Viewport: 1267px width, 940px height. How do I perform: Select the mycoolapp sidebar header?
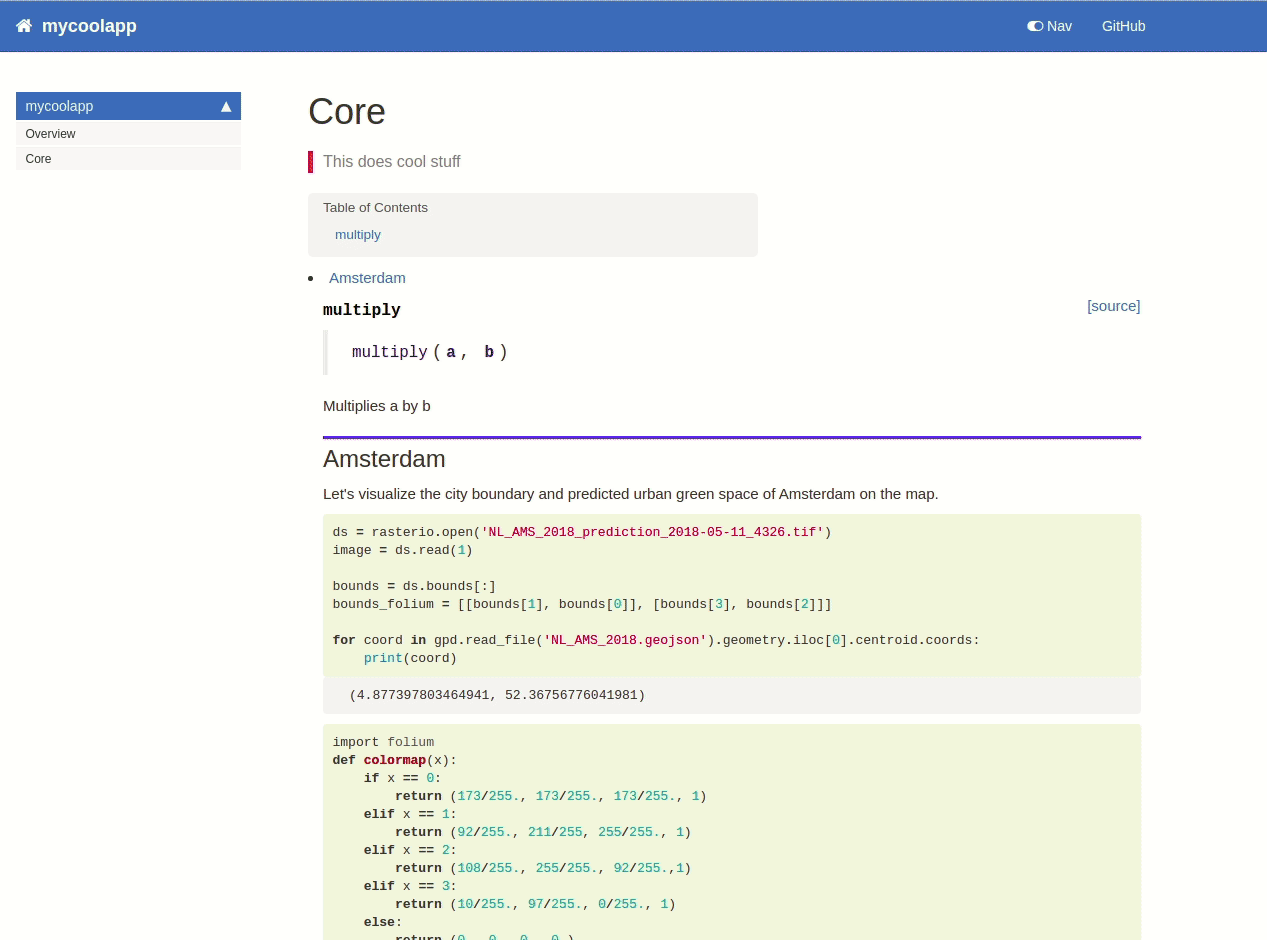128,106
